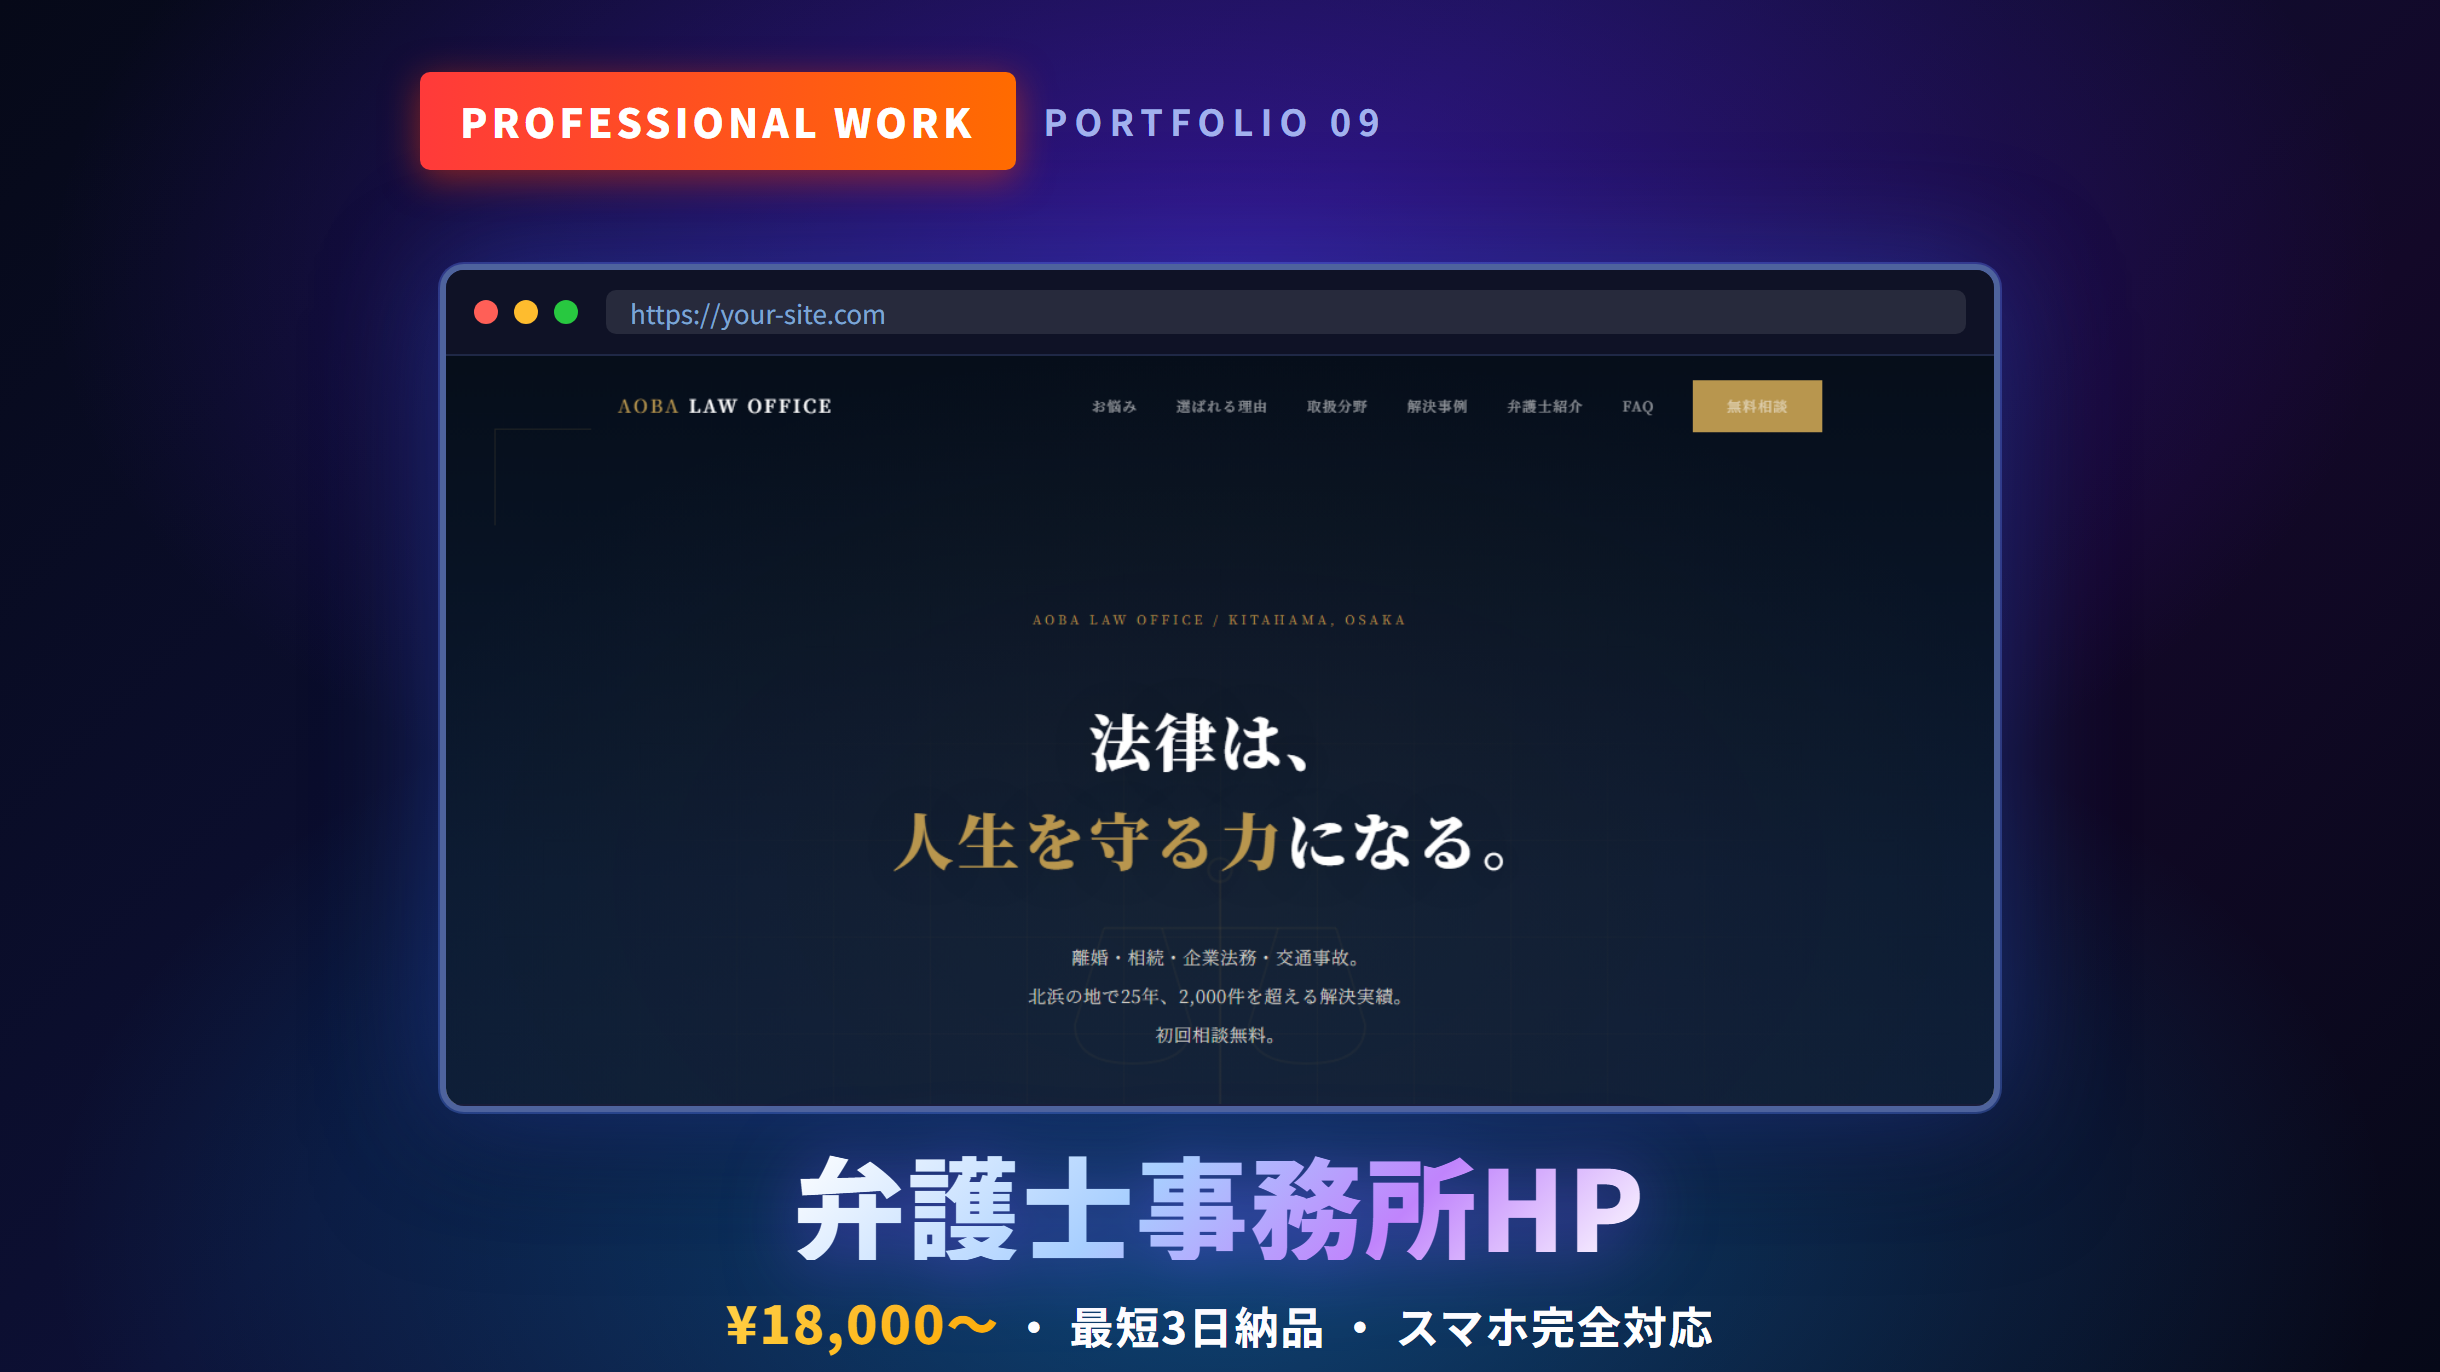The image size is (2440, 1372).
Task: Click the yellow minimize window dot
Action: [526, 313]
